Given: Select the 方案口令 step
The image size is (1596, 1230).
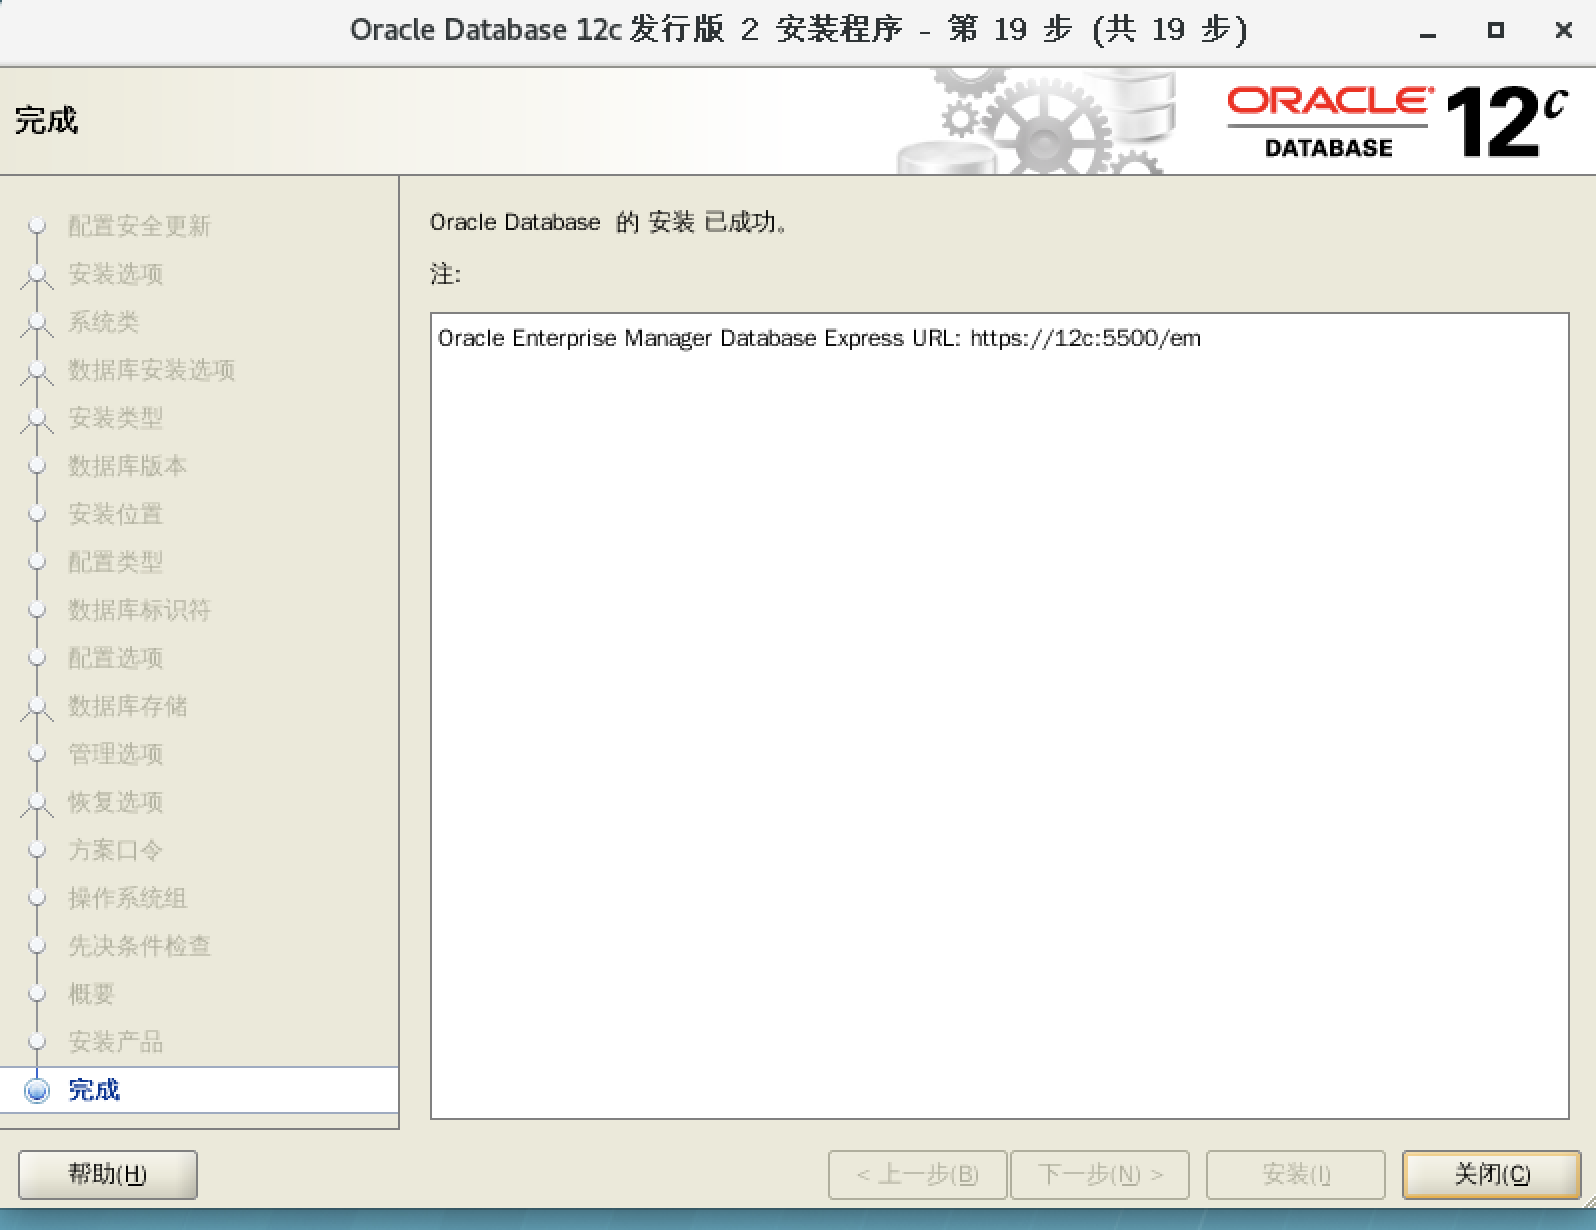Looking at the screenshot, I should pyautogui.click(x=115, y=850).
